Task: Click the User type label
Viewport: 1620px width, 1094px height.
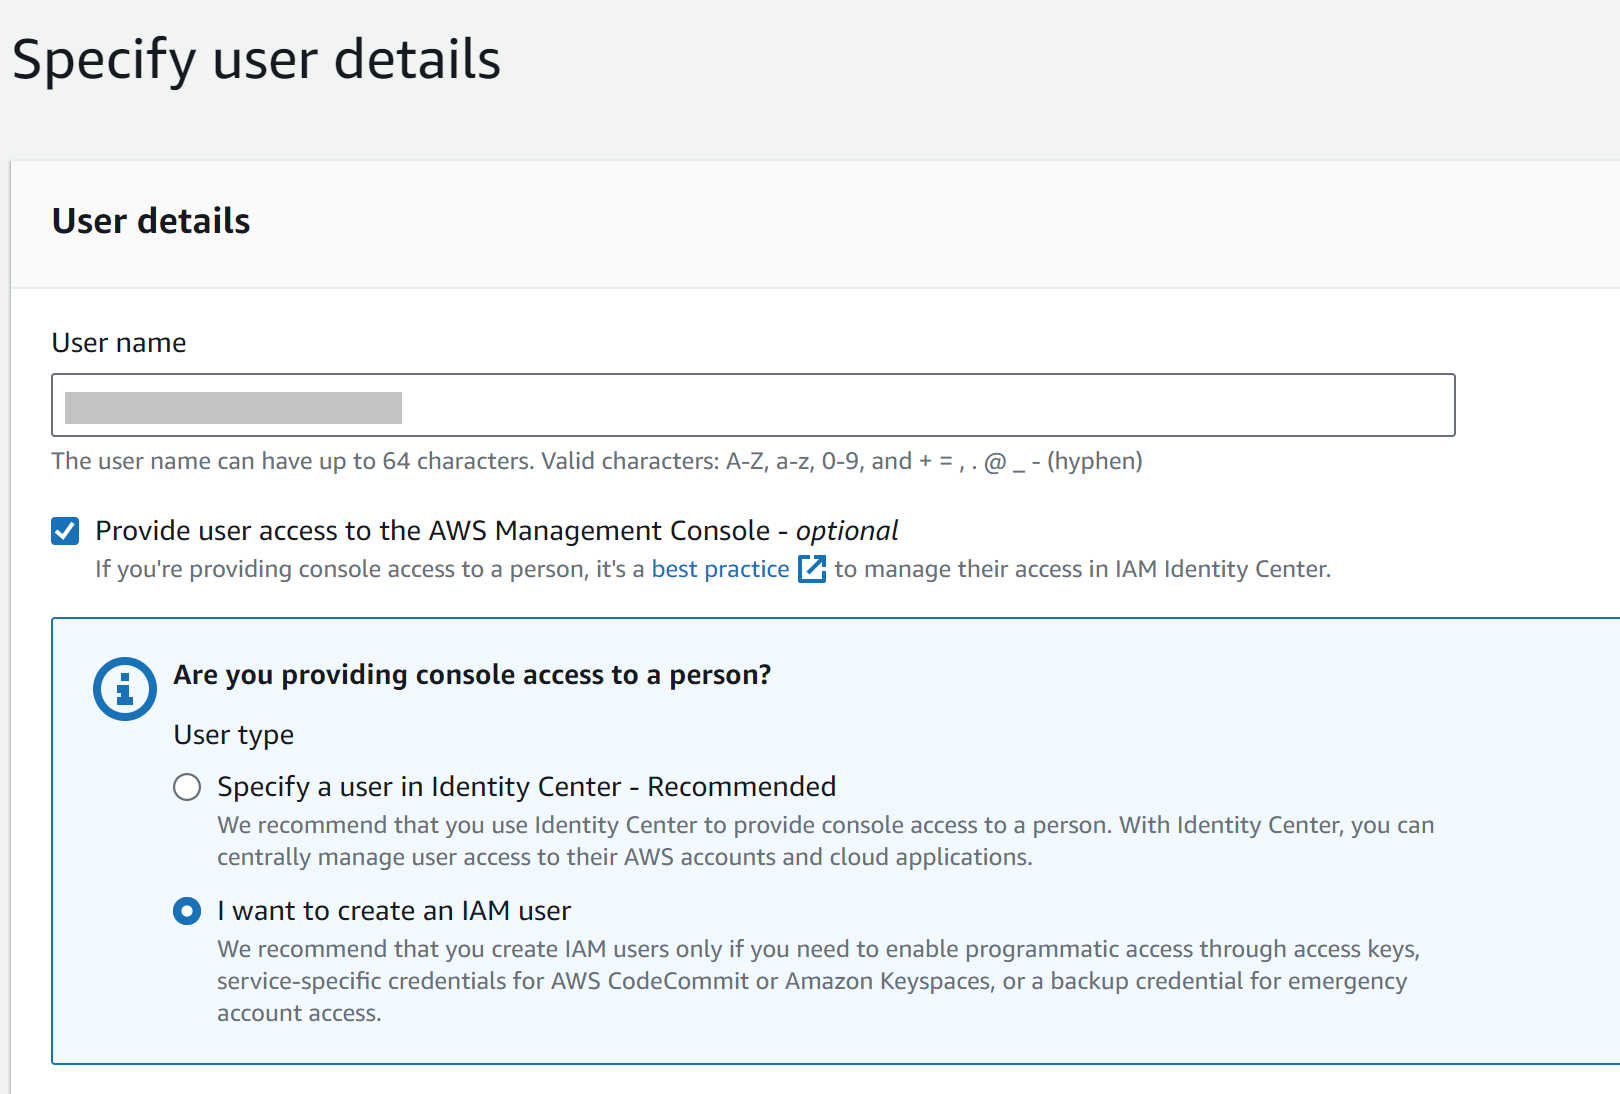Action: point(233,734)
